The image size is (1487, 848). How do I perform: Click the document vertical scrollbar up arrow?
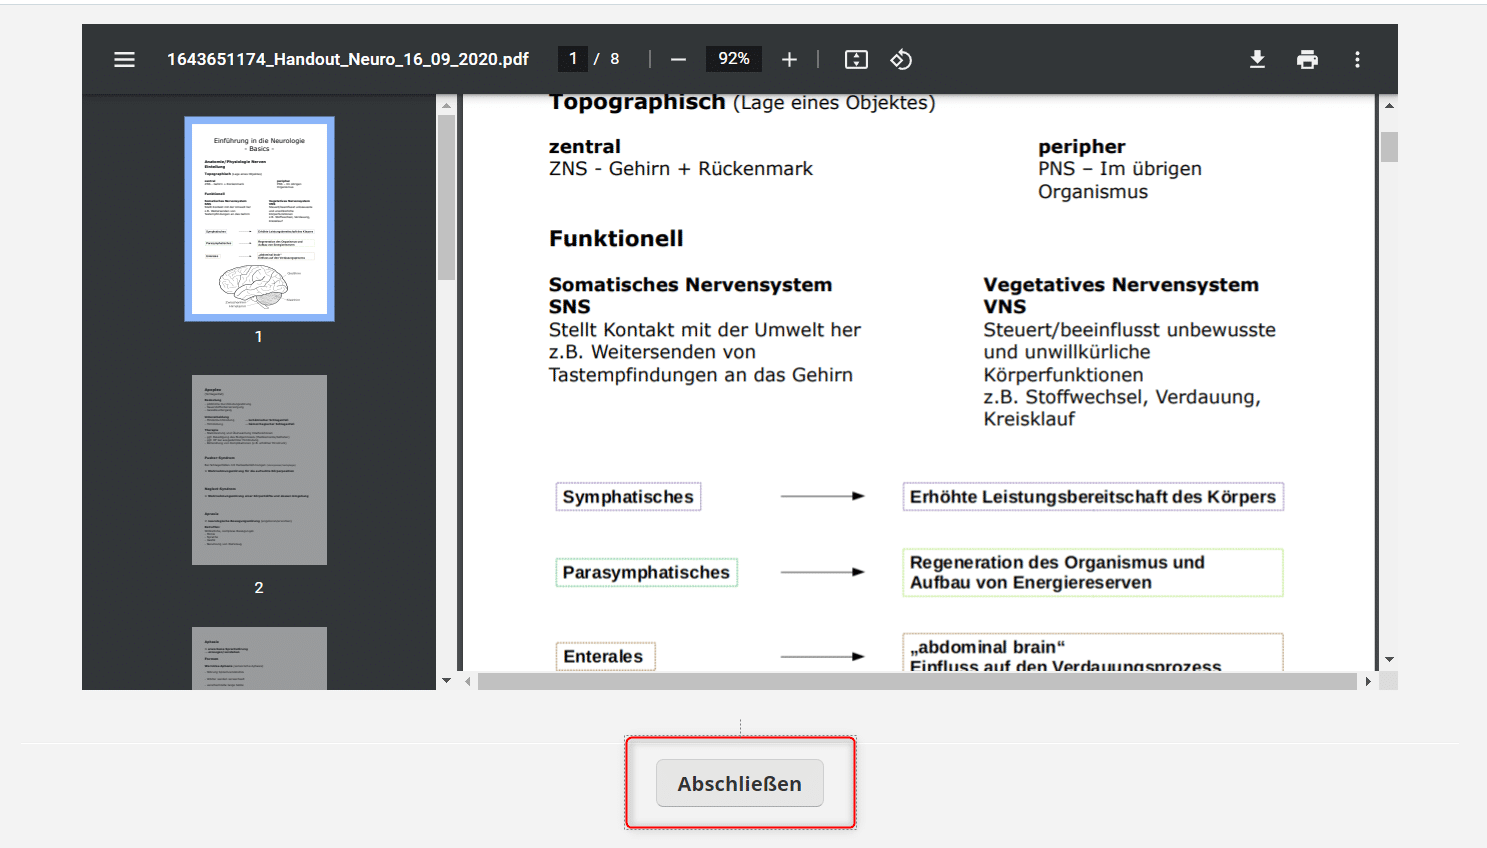(1389, 105)
